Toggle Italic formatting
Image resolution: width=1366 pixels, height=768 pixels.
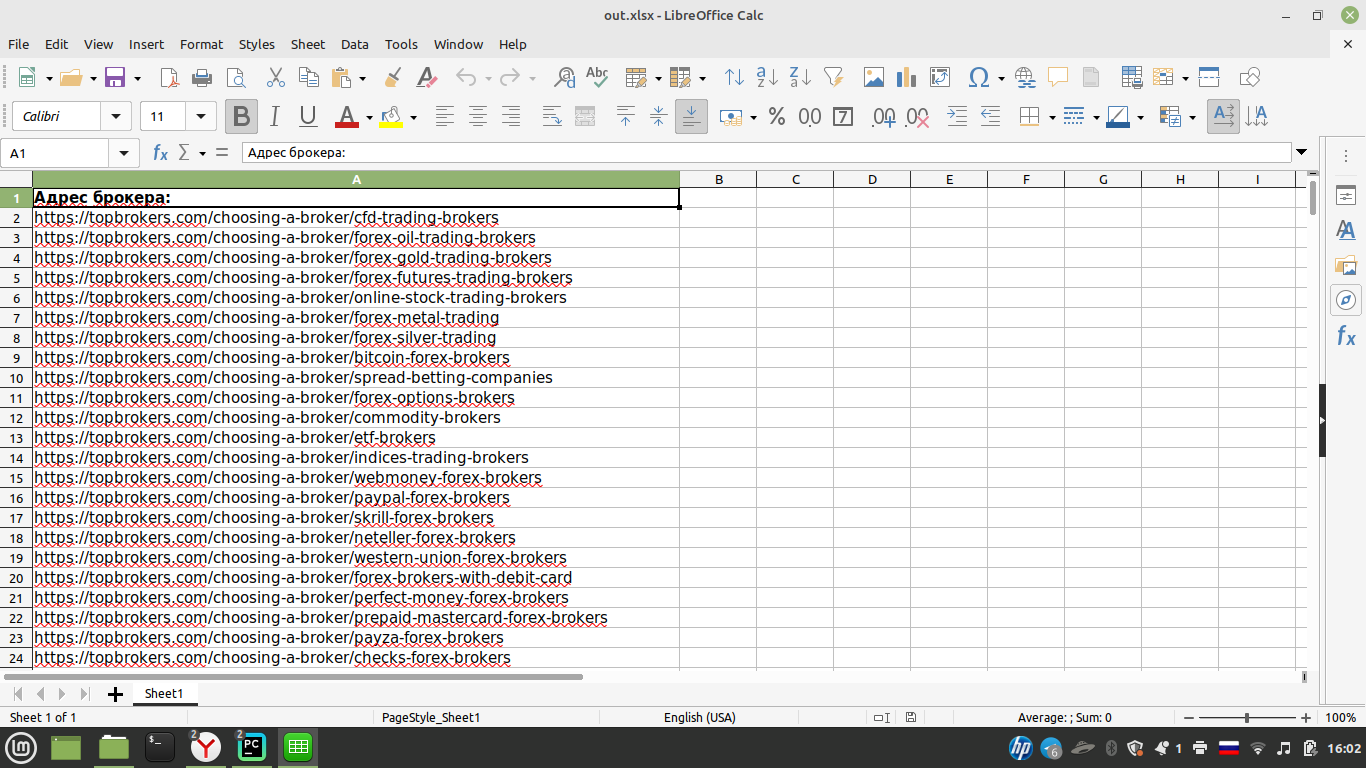[275, 117]
